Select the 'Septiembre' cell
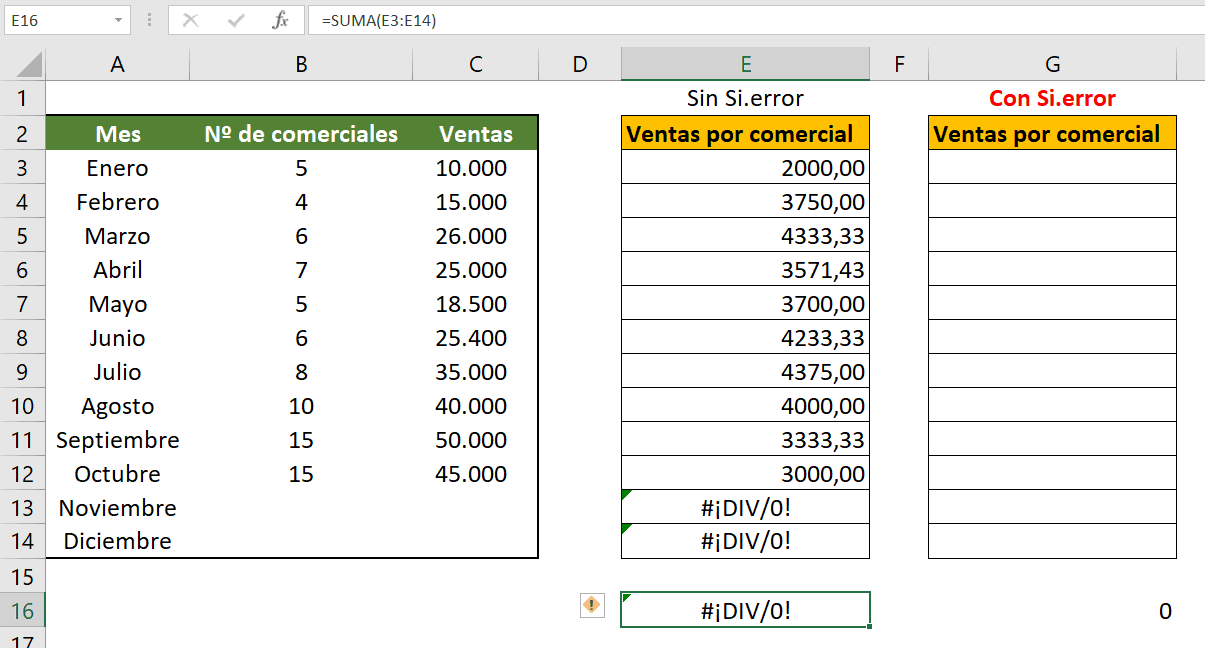 118,439
